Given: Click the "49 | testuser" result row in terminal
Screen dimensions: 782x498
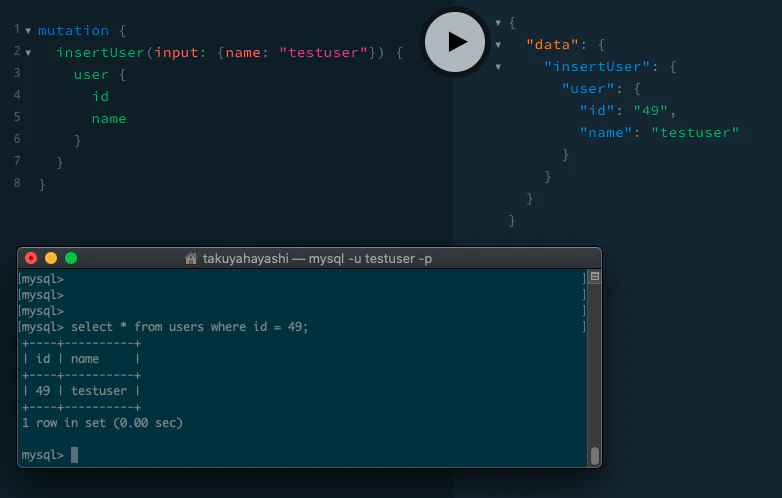Looking at the screenshot, I should point(81,391).
